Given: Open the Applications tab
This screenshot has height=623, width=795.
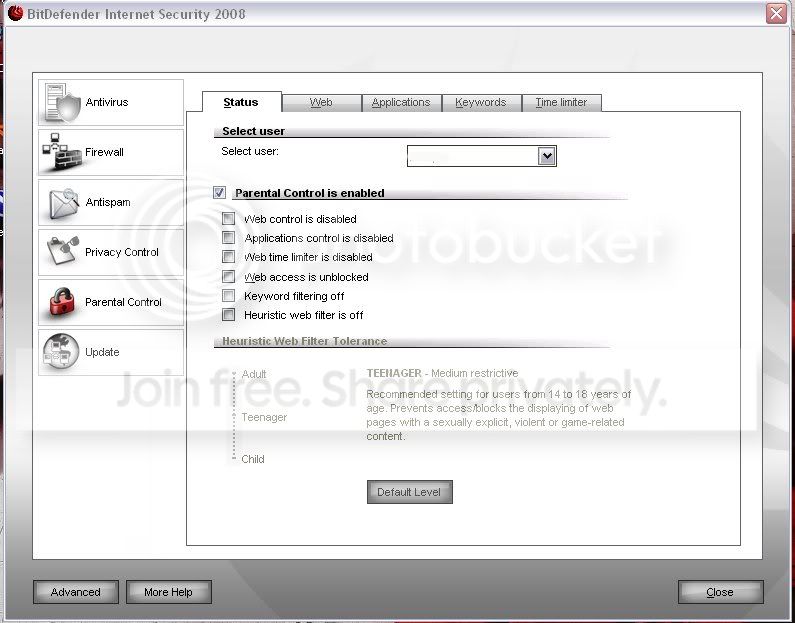Looking at the screenshot, I should (401, 102).
